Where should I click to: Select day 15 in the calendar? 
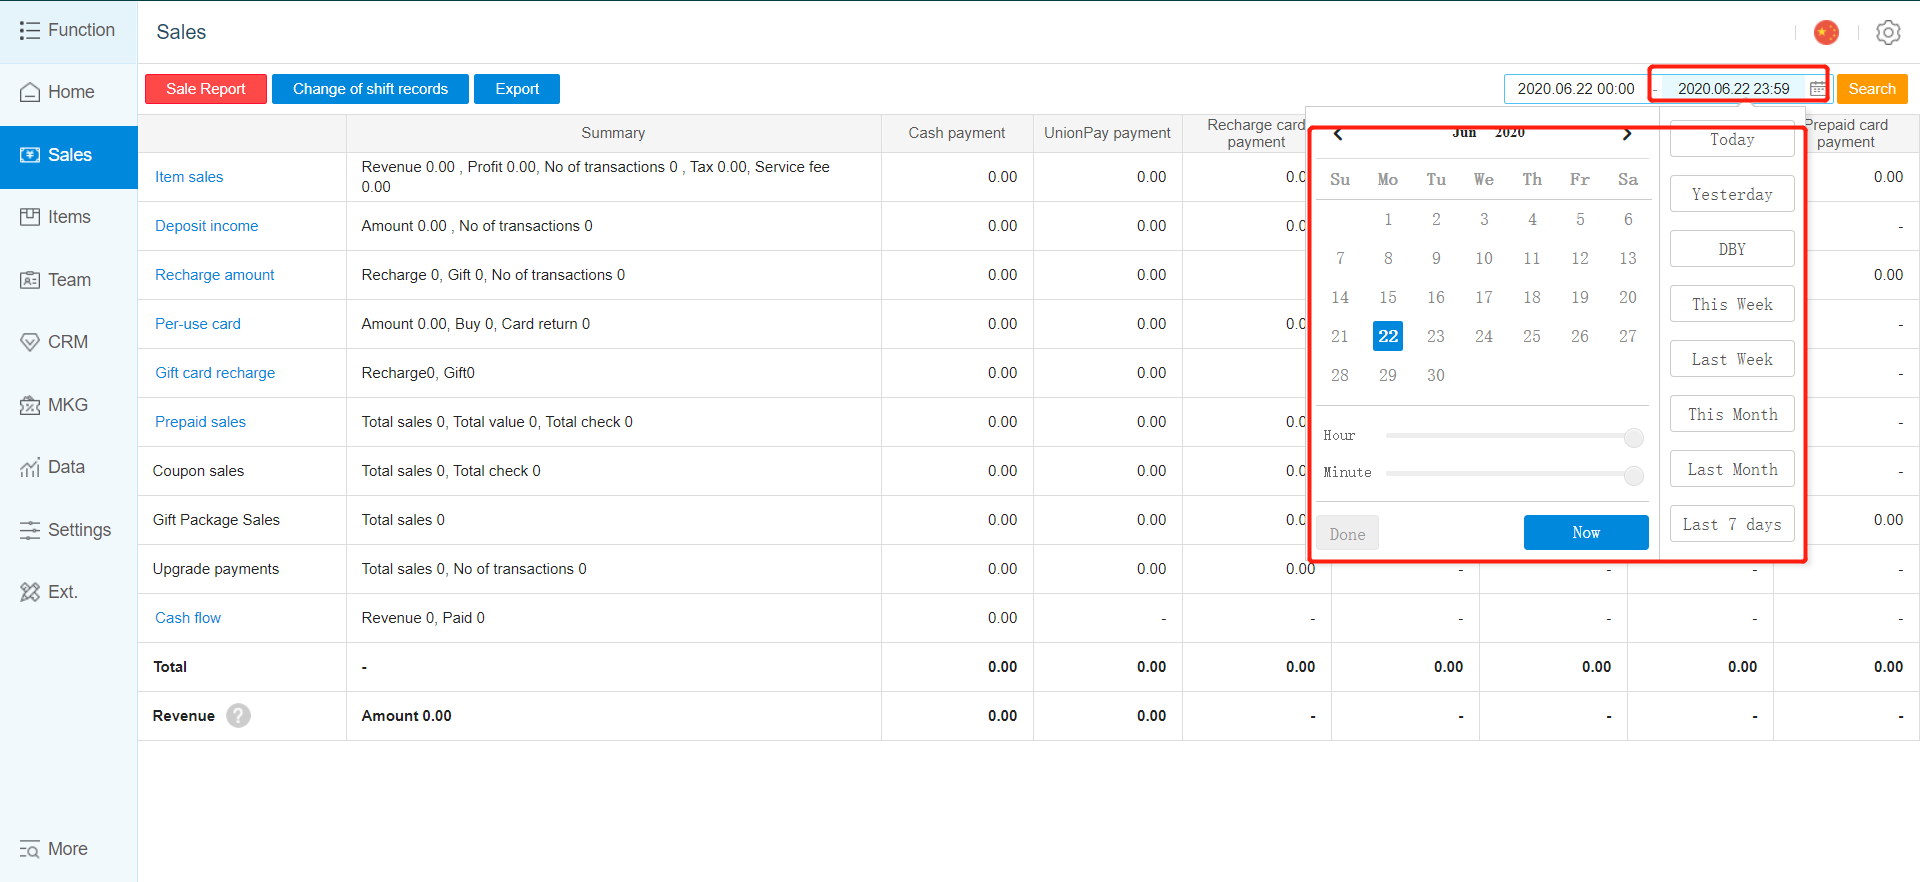(1388, 297)
